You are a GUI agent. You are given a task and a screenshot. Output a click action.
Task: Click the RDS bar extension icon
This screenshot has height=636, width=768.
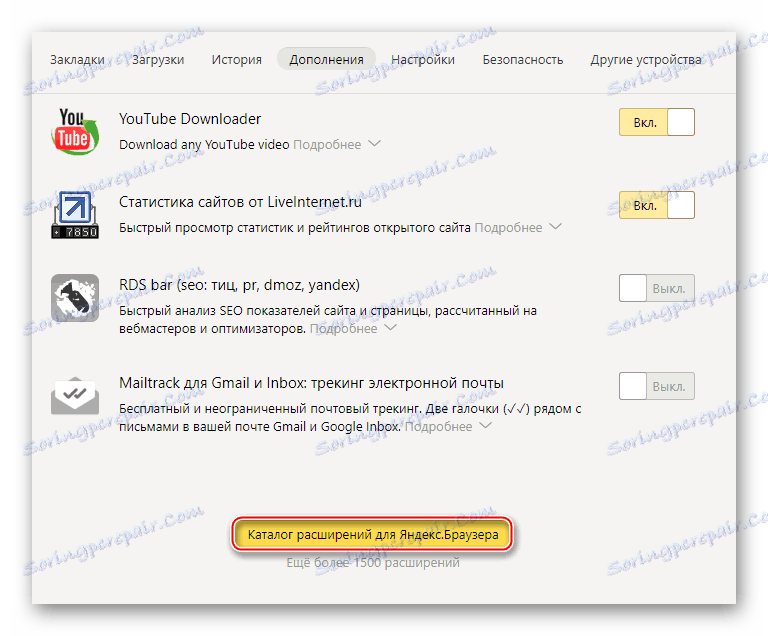(x=75, y=298)
